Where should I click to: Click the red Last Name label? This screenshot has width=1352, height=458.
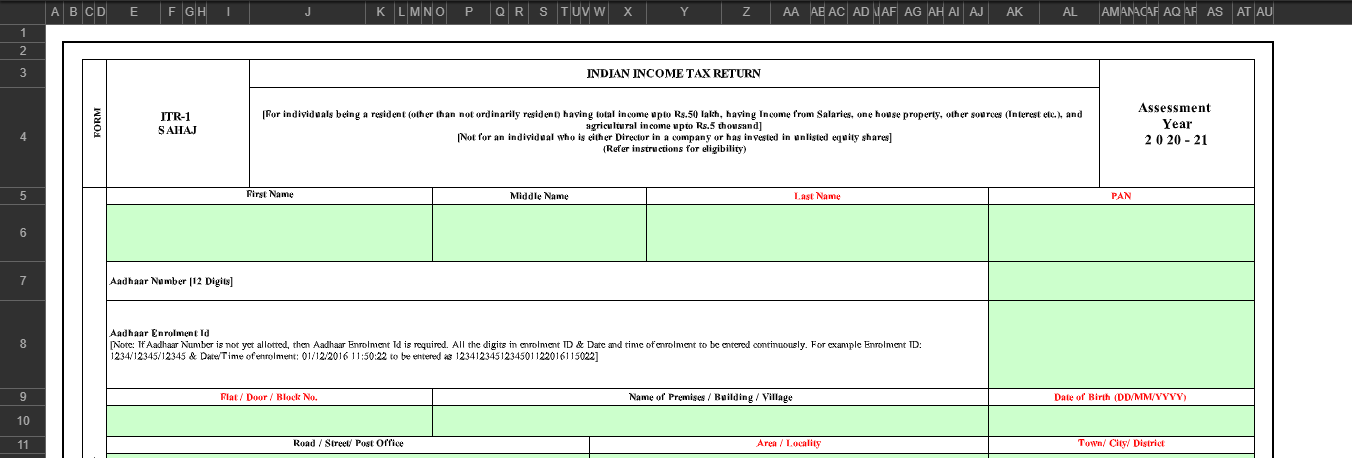(x=818, y=196)
